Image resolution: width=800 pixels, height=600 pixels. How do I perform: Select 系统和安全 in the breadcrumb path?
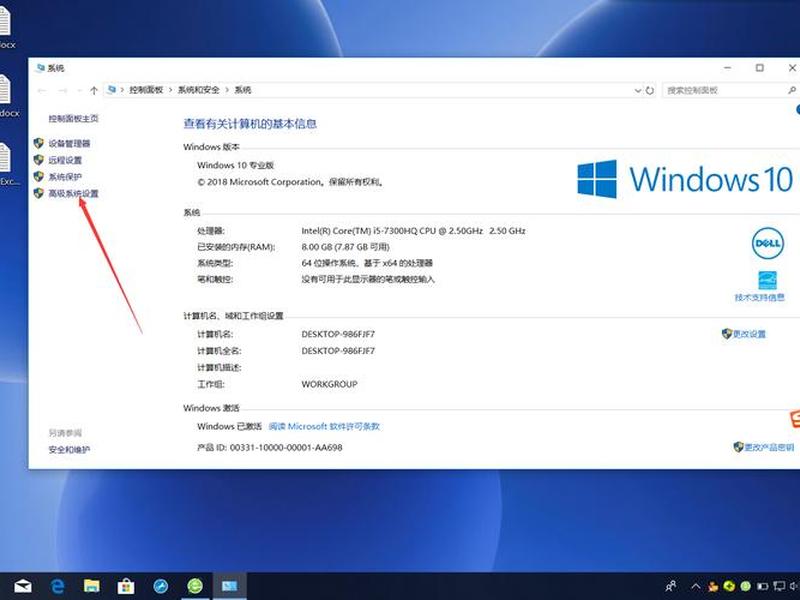pos(198,90)
